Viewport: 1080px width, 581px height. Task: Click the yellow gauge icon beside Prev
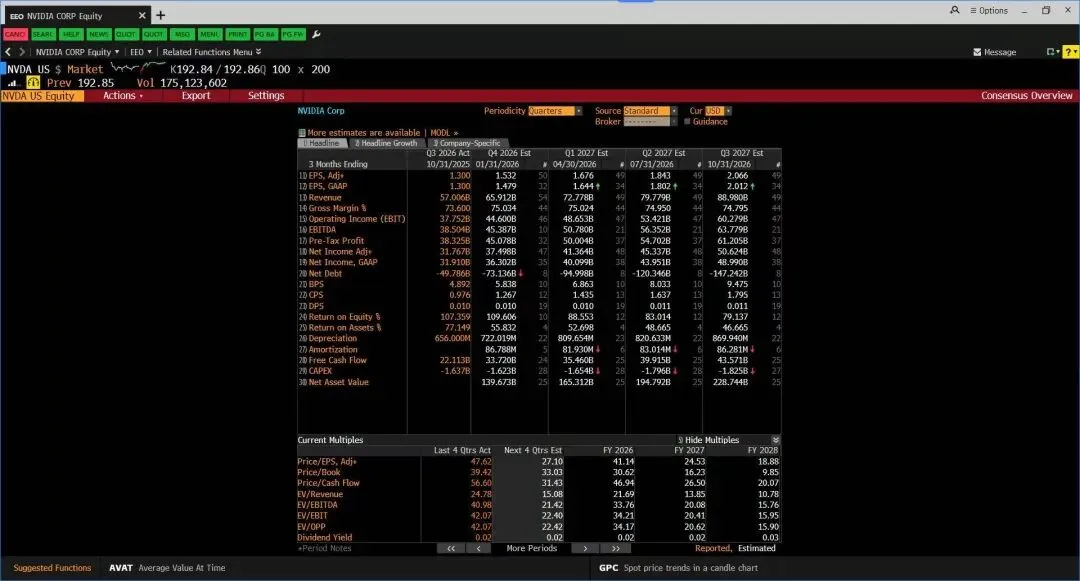33,82
